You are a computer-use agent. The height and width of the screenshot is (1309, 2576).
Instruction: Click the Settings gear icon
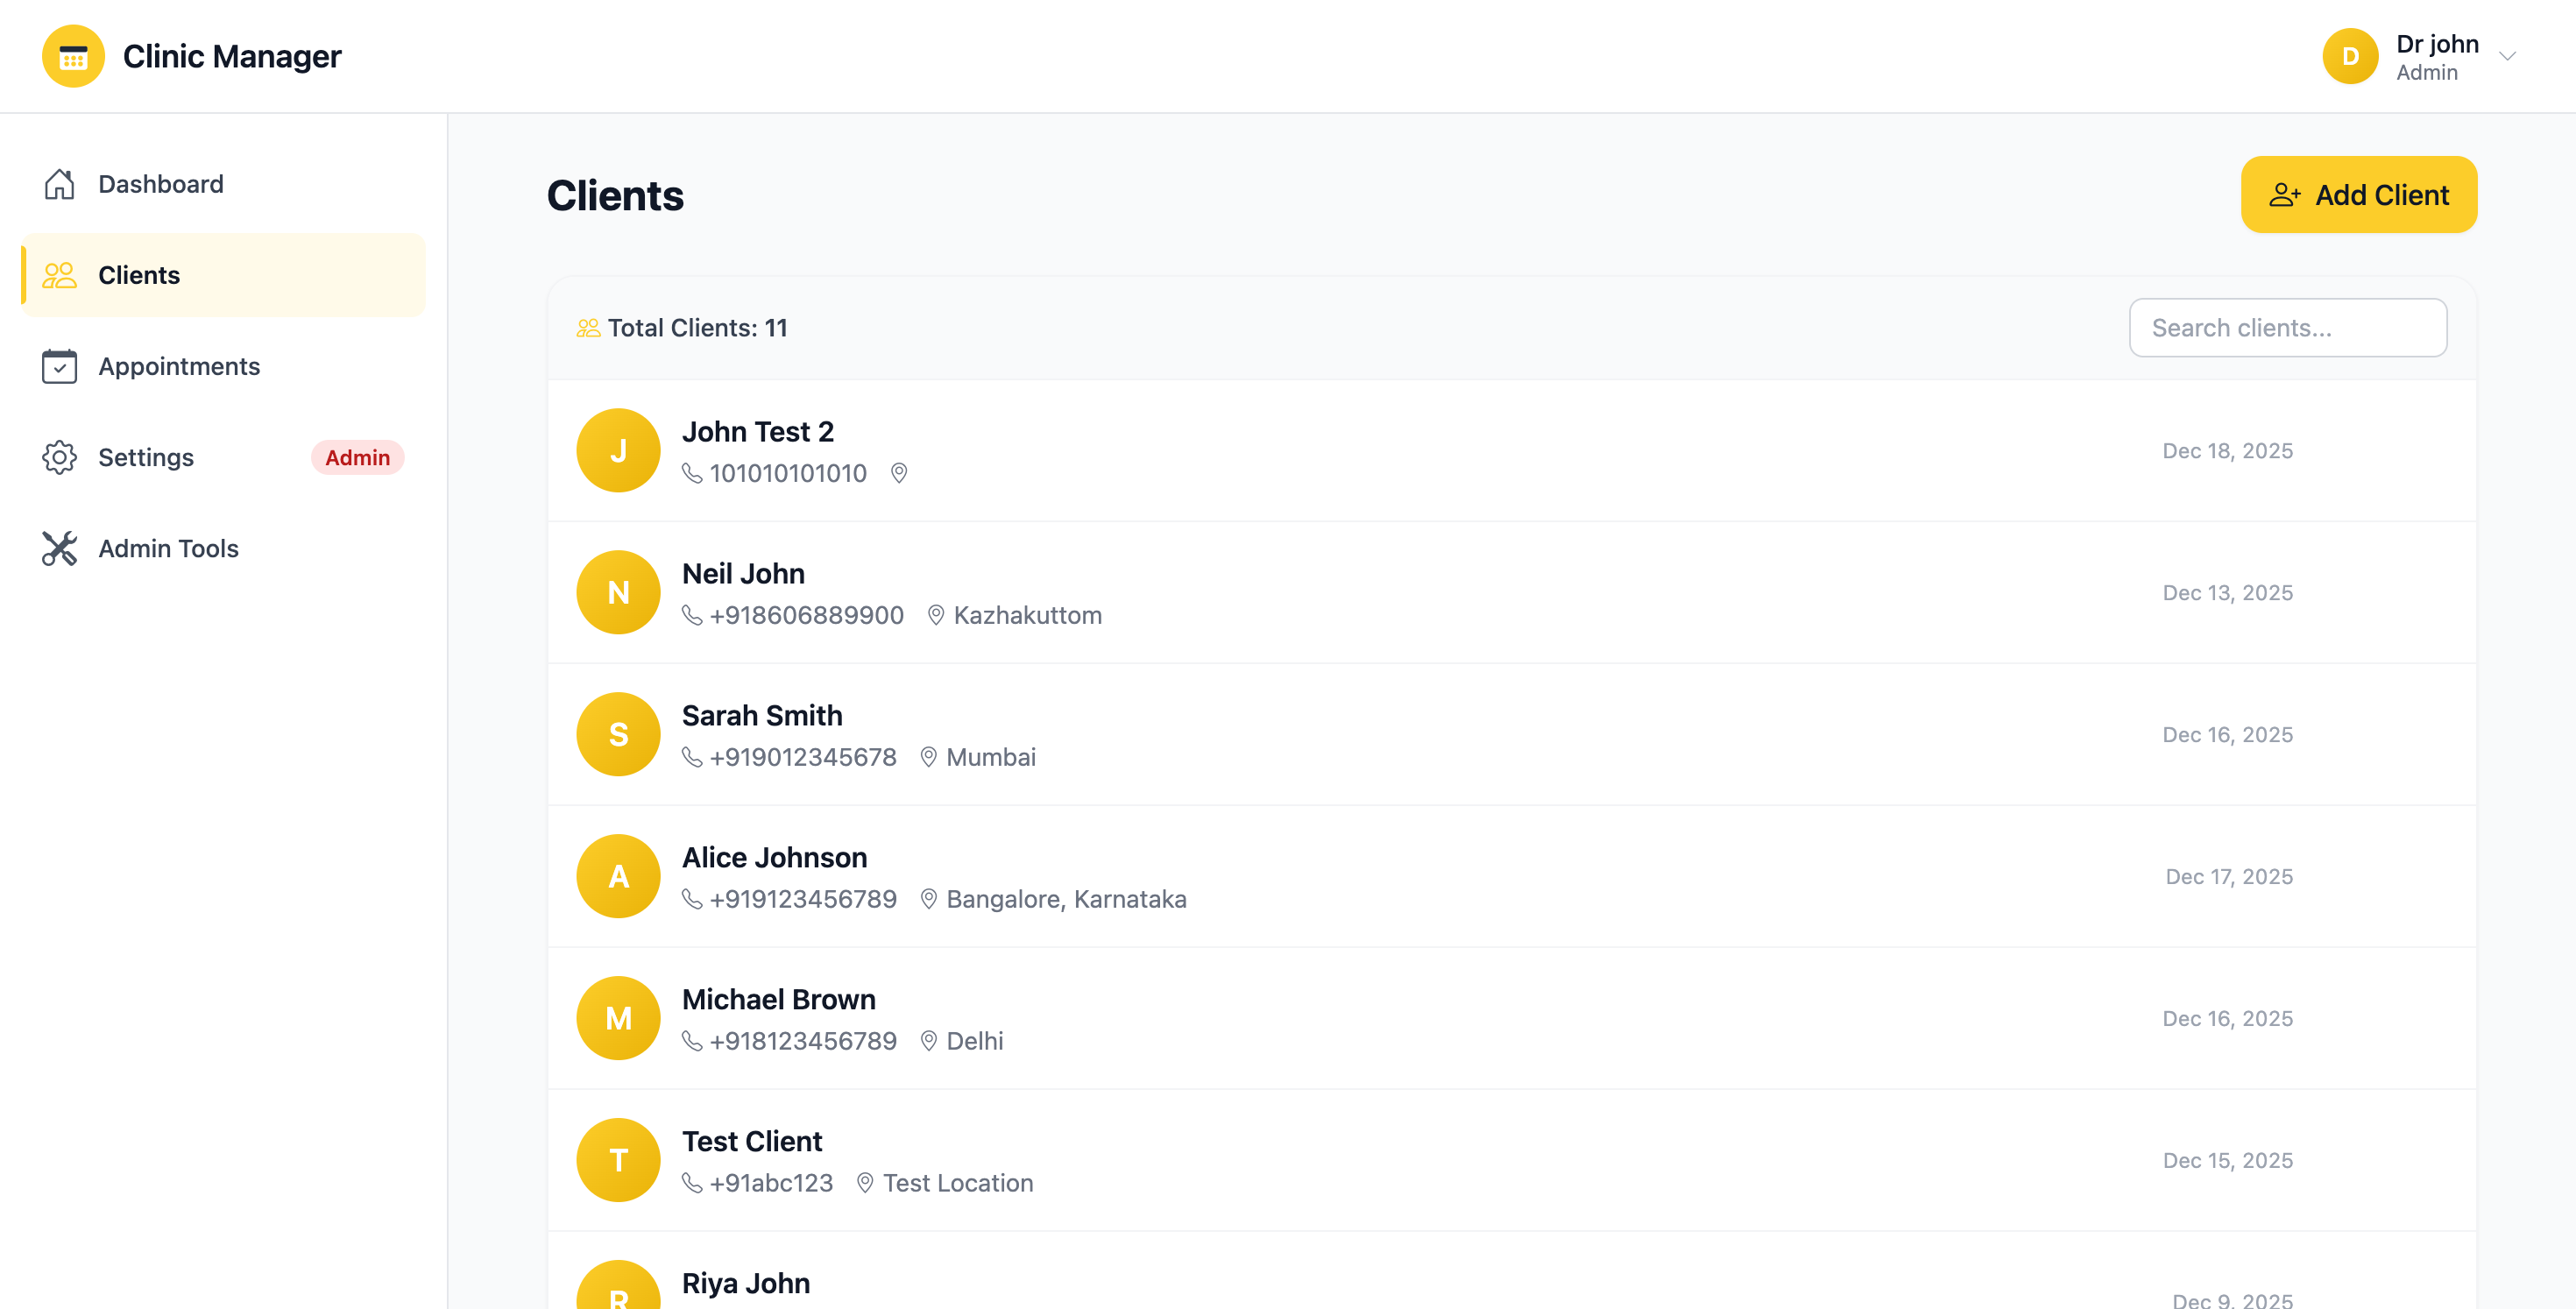tap(59, 457)
